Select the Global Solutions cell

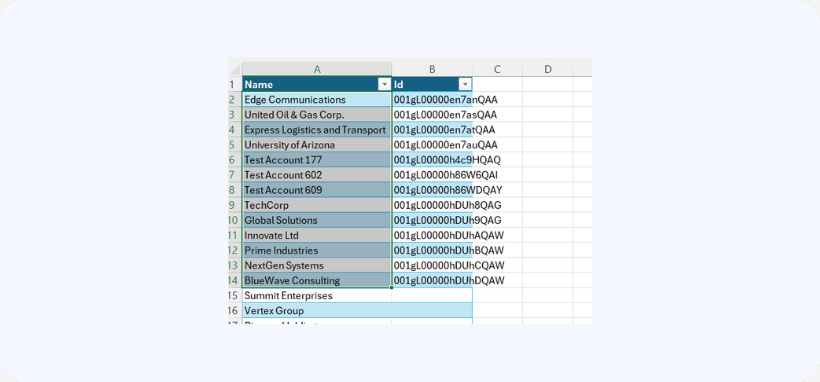coord(317,220)
